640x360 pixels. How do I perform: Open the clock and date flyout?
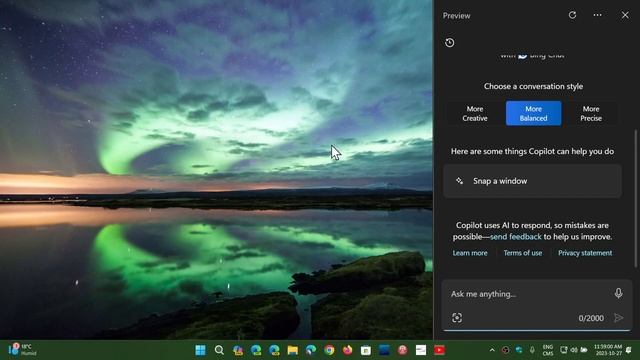point(608,350)
